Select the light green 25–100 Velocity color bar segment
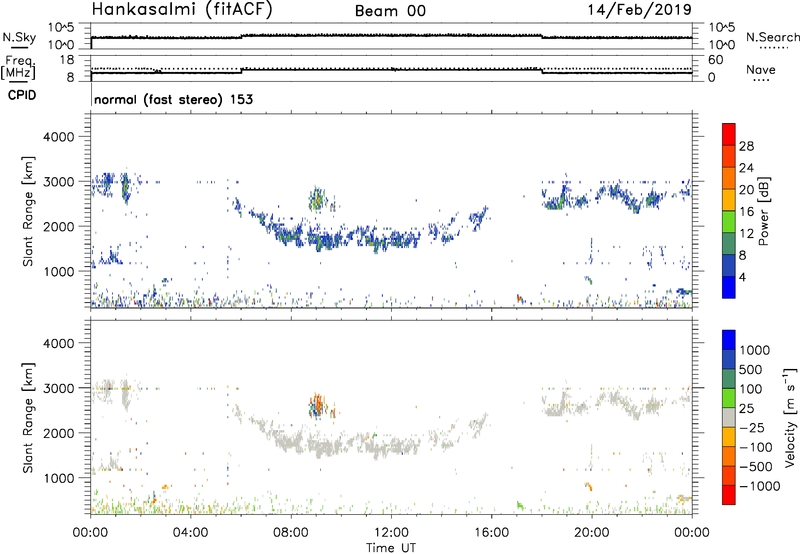Screen dimensions: 800x554 (729, 398)
